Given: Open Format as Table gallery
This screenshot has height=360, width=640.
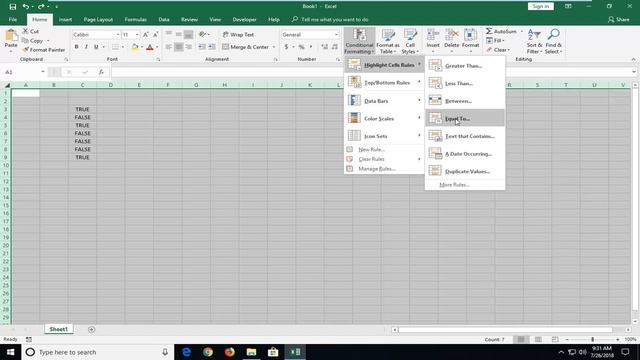Looking at the screenshot, I should point(388,41).
